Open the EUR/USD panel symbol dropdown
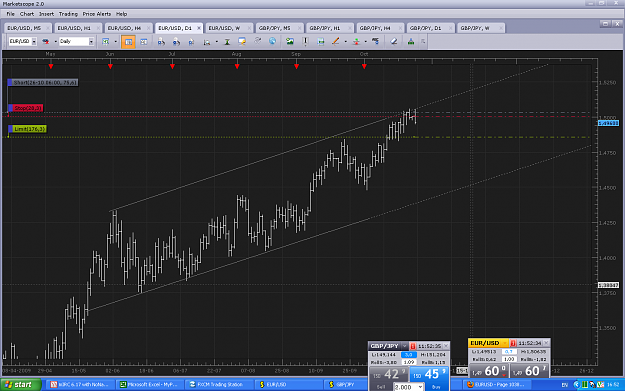625x391 pixels. pos(505,343)
